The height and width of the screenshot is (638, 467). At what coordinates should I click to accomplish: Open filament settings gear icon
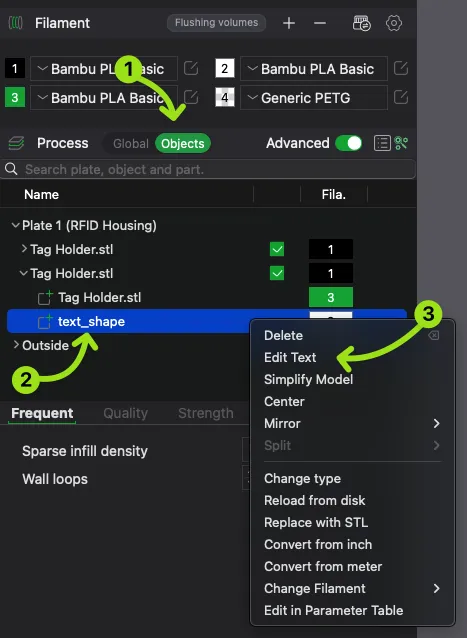pyautogui.click(x=394, y=23)
